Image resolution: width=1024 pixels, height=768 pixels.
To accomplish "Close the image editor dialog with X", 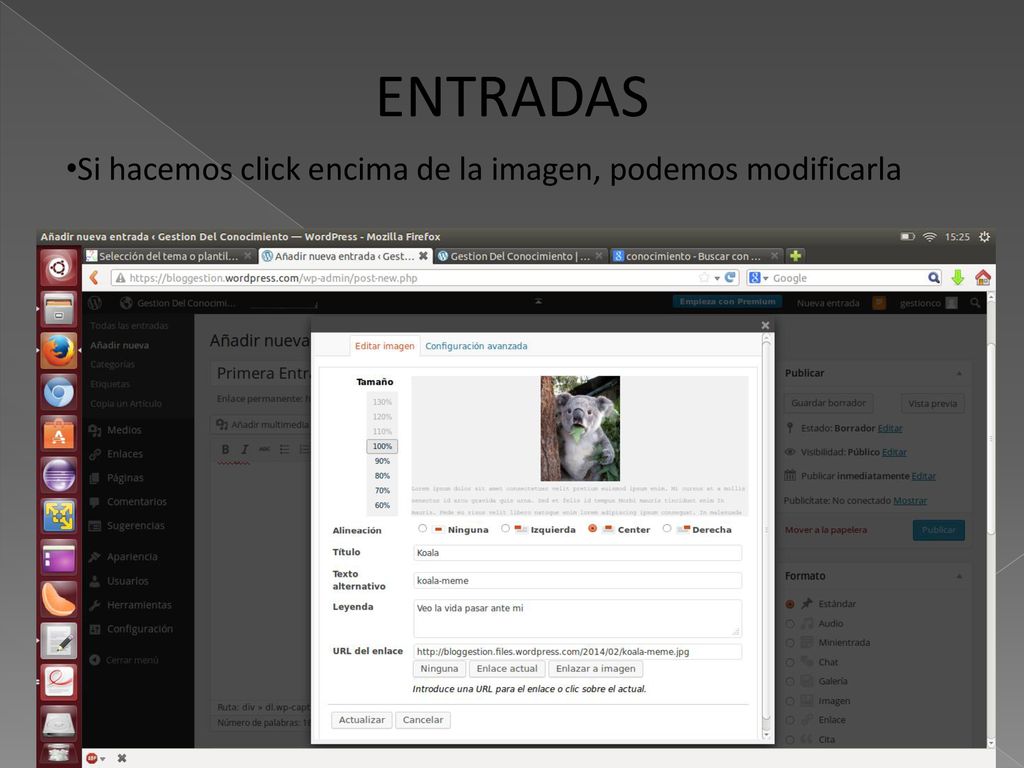I will tap(765, 325).
